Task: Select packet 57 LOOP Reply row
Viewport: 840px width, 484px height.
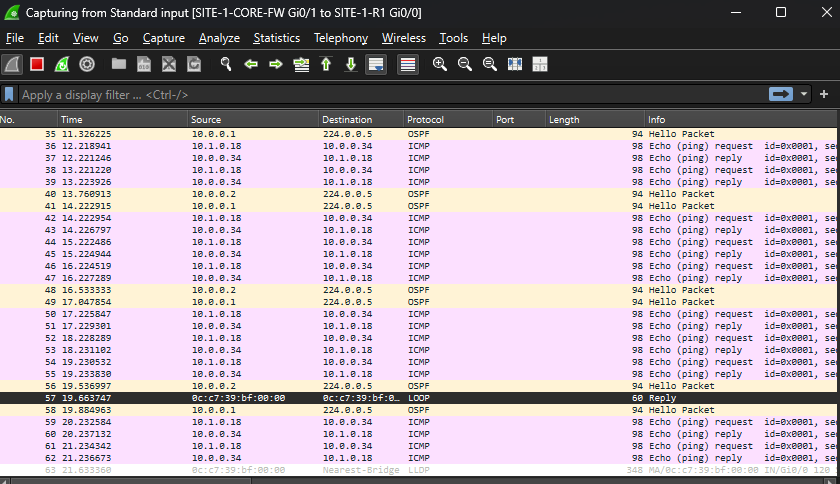Action: pos(418,398)
